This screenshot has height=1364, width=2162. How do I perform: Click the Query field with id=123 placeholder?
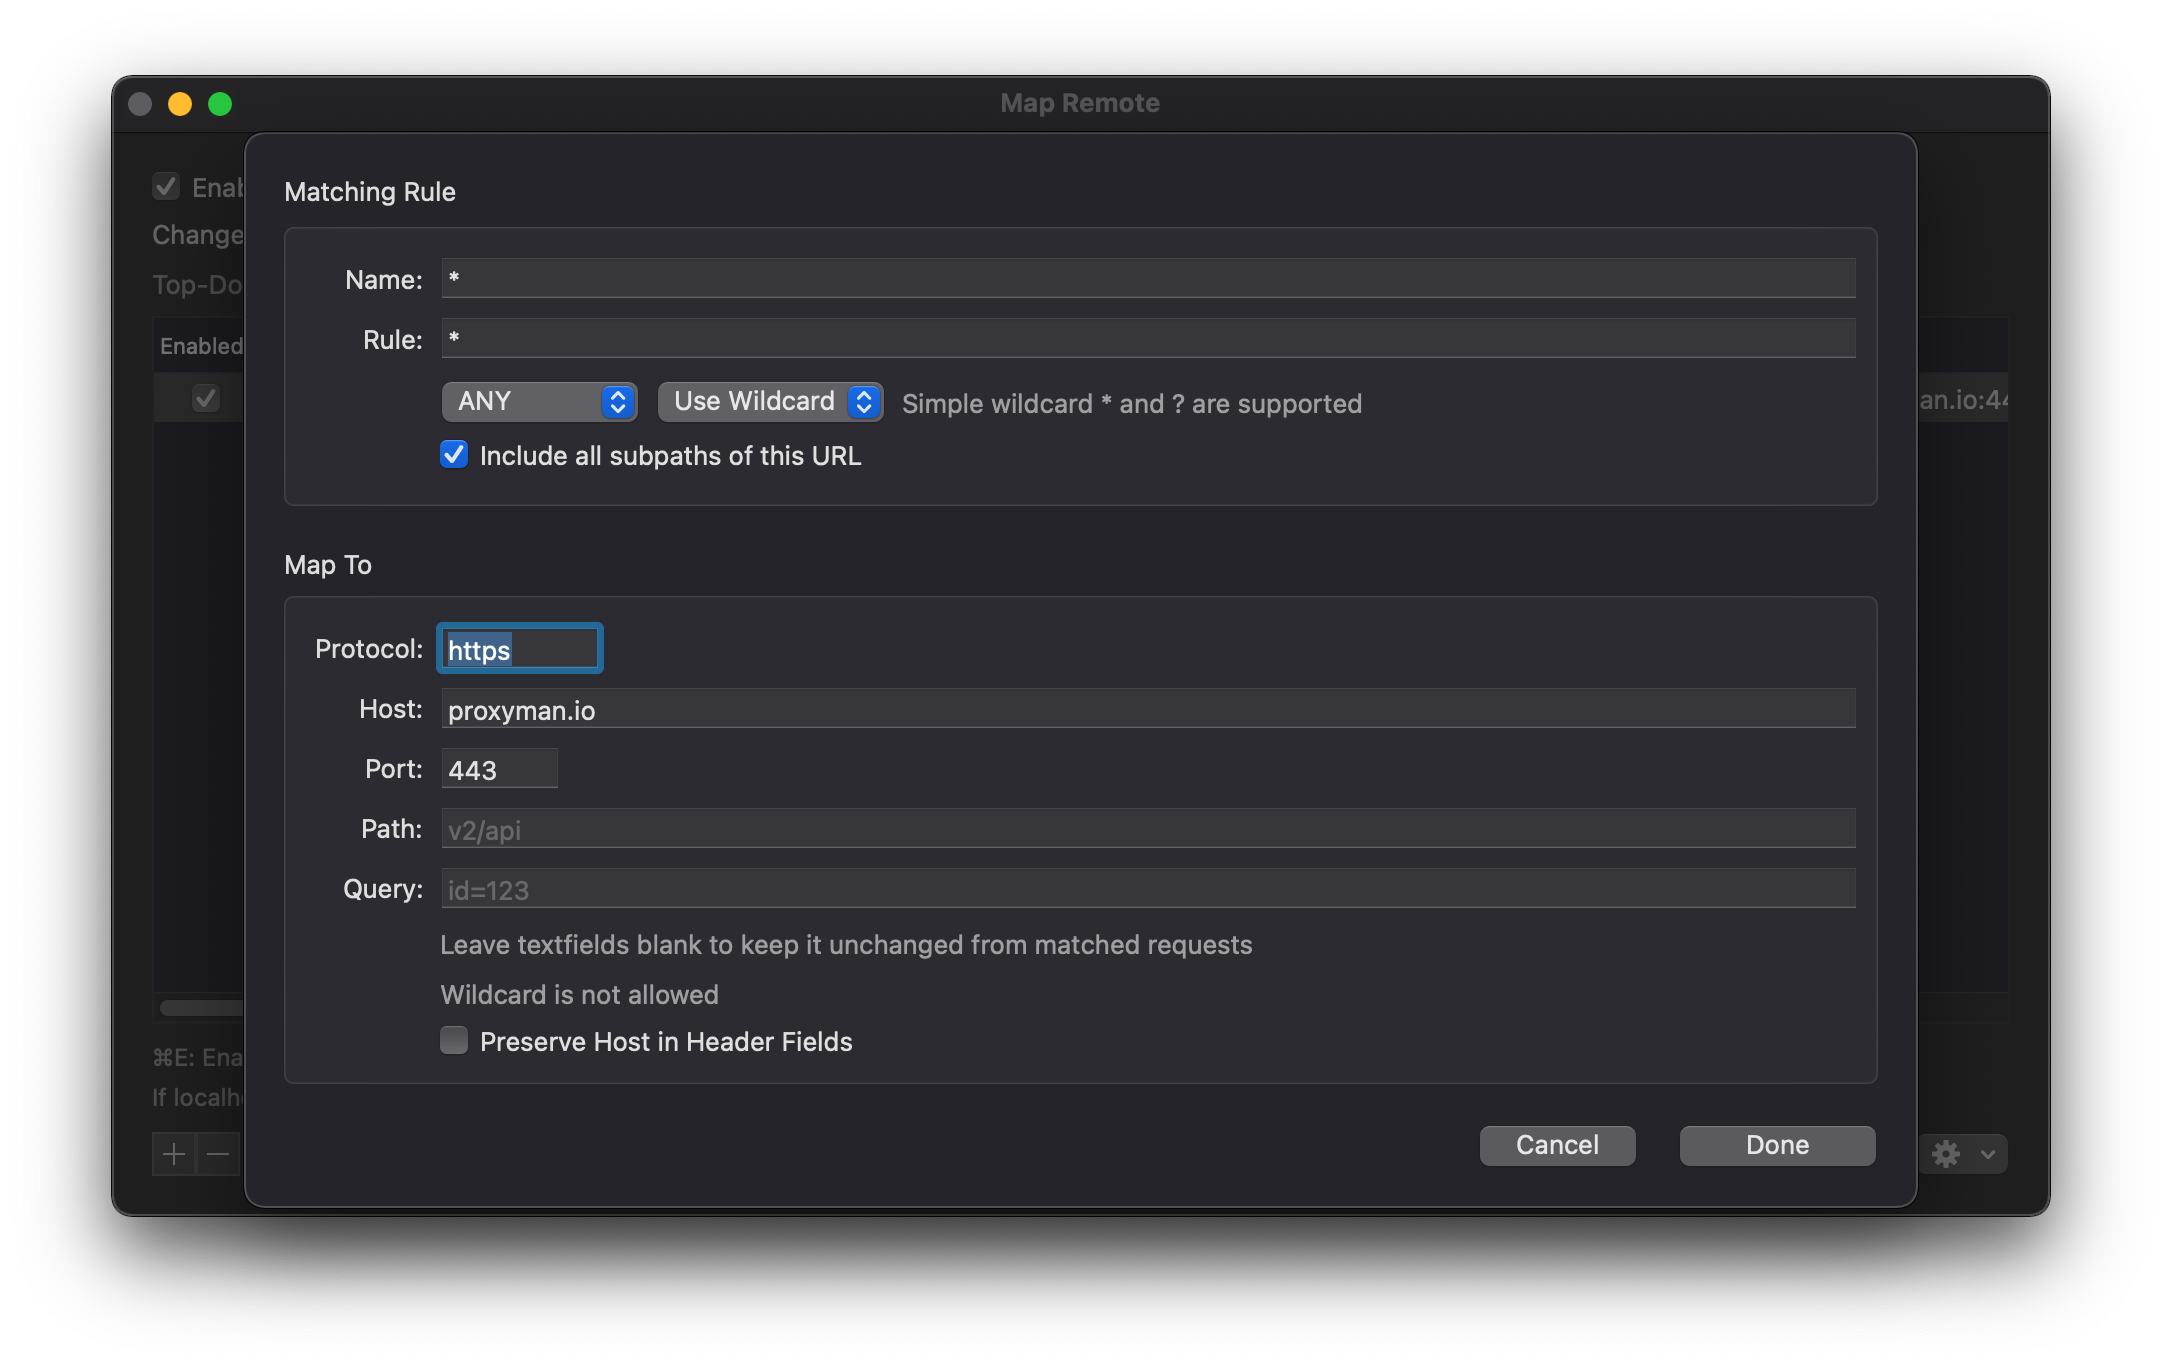pyautogui.click(x=1148, y=889)
